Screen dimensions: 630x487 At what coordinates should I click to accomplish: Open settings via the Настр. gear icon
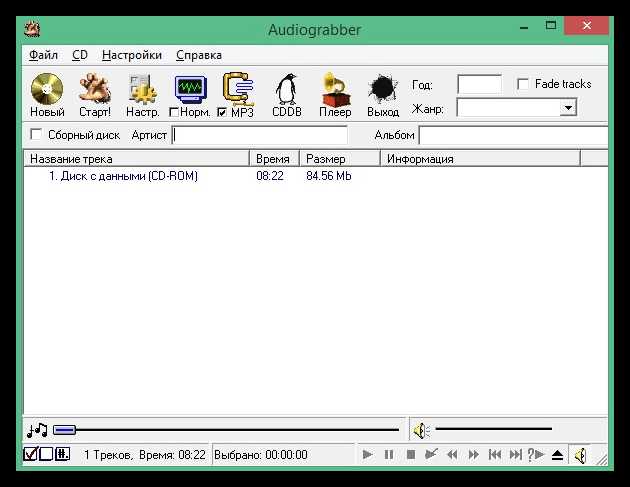click(x=142, y=89)
